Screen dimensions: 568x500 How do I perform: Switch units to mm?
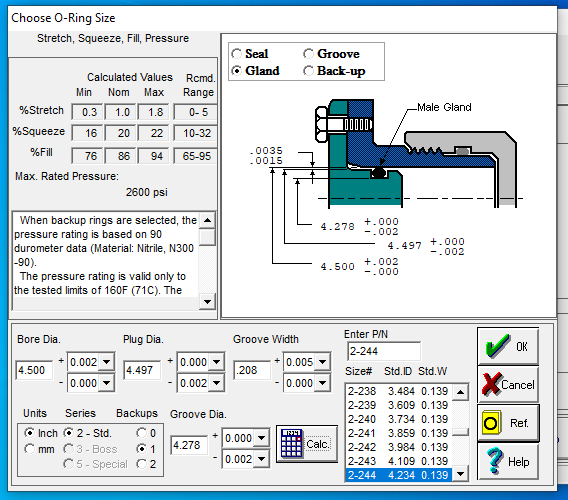(x=29, y=449)
